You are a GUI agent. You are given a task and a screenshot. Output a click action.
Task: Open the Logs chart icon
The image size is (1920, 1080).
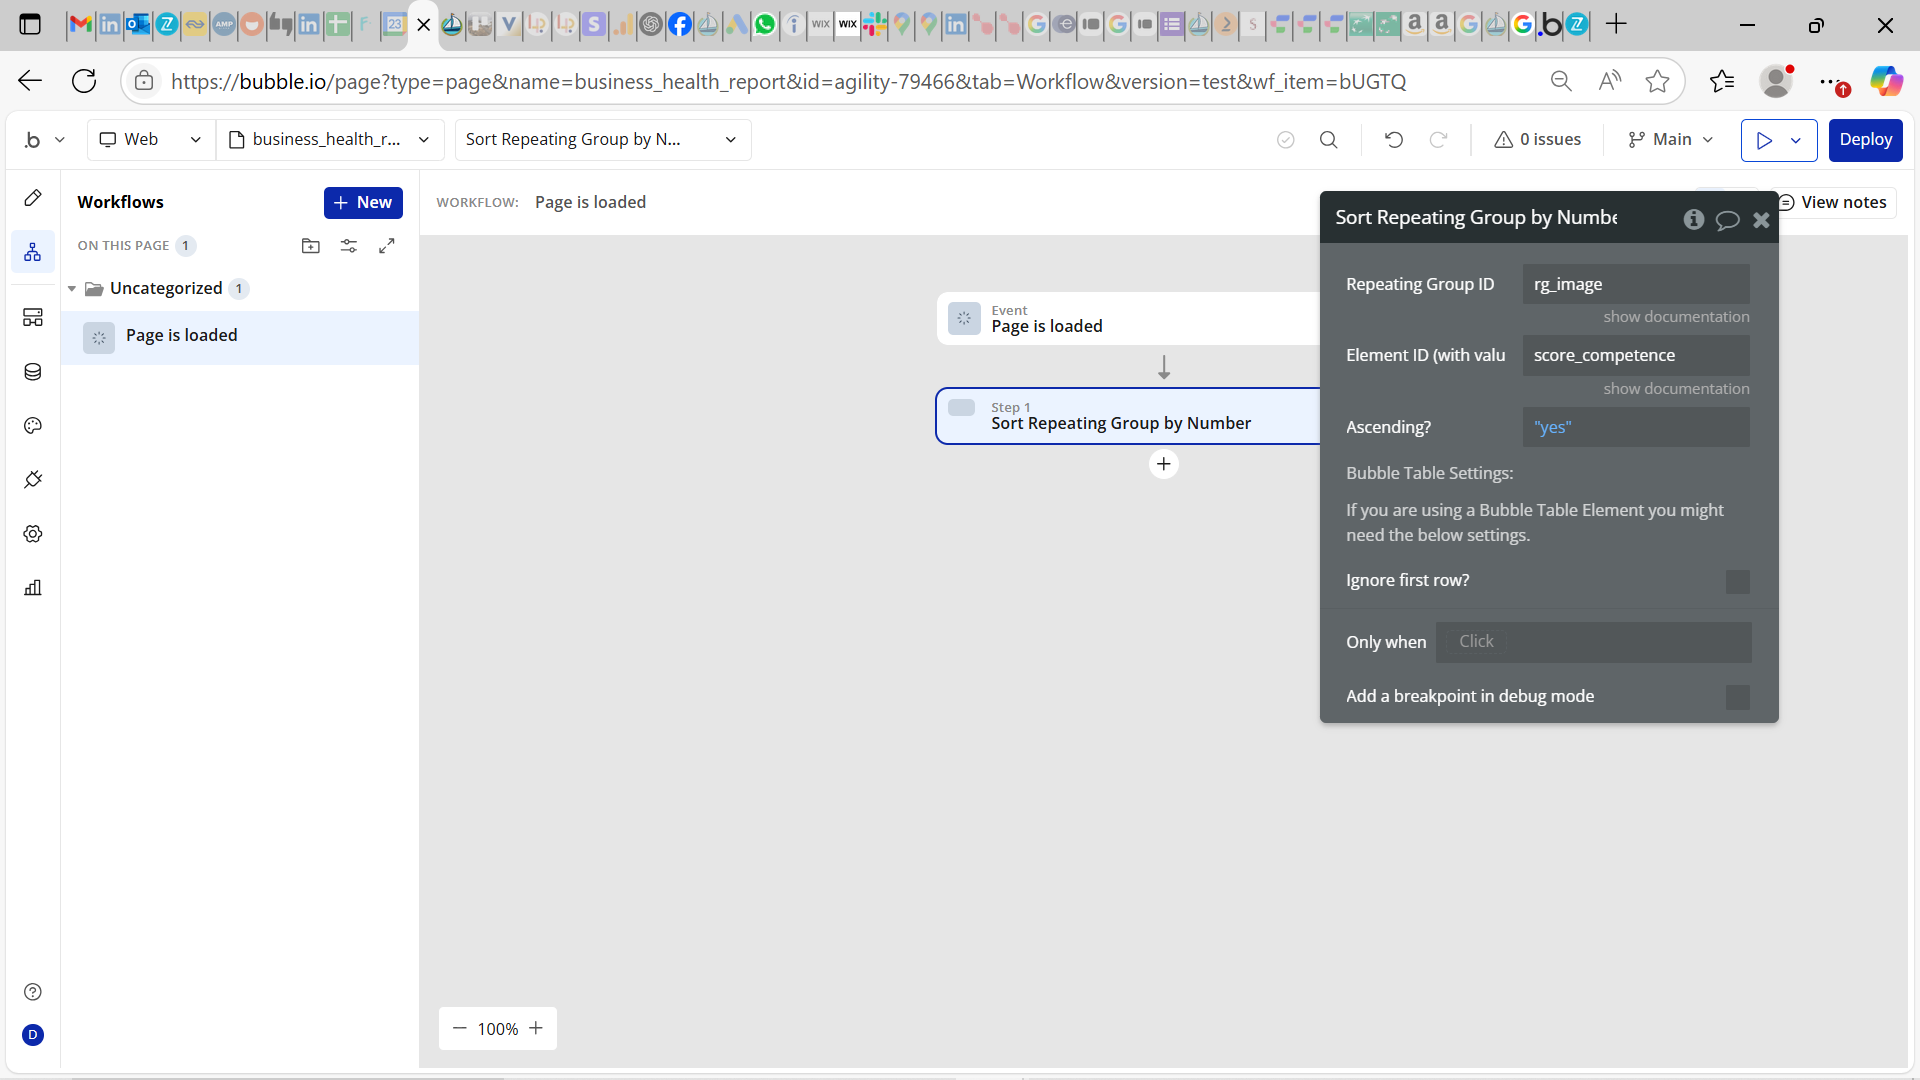pyautogui.click(x=33, y=588)
